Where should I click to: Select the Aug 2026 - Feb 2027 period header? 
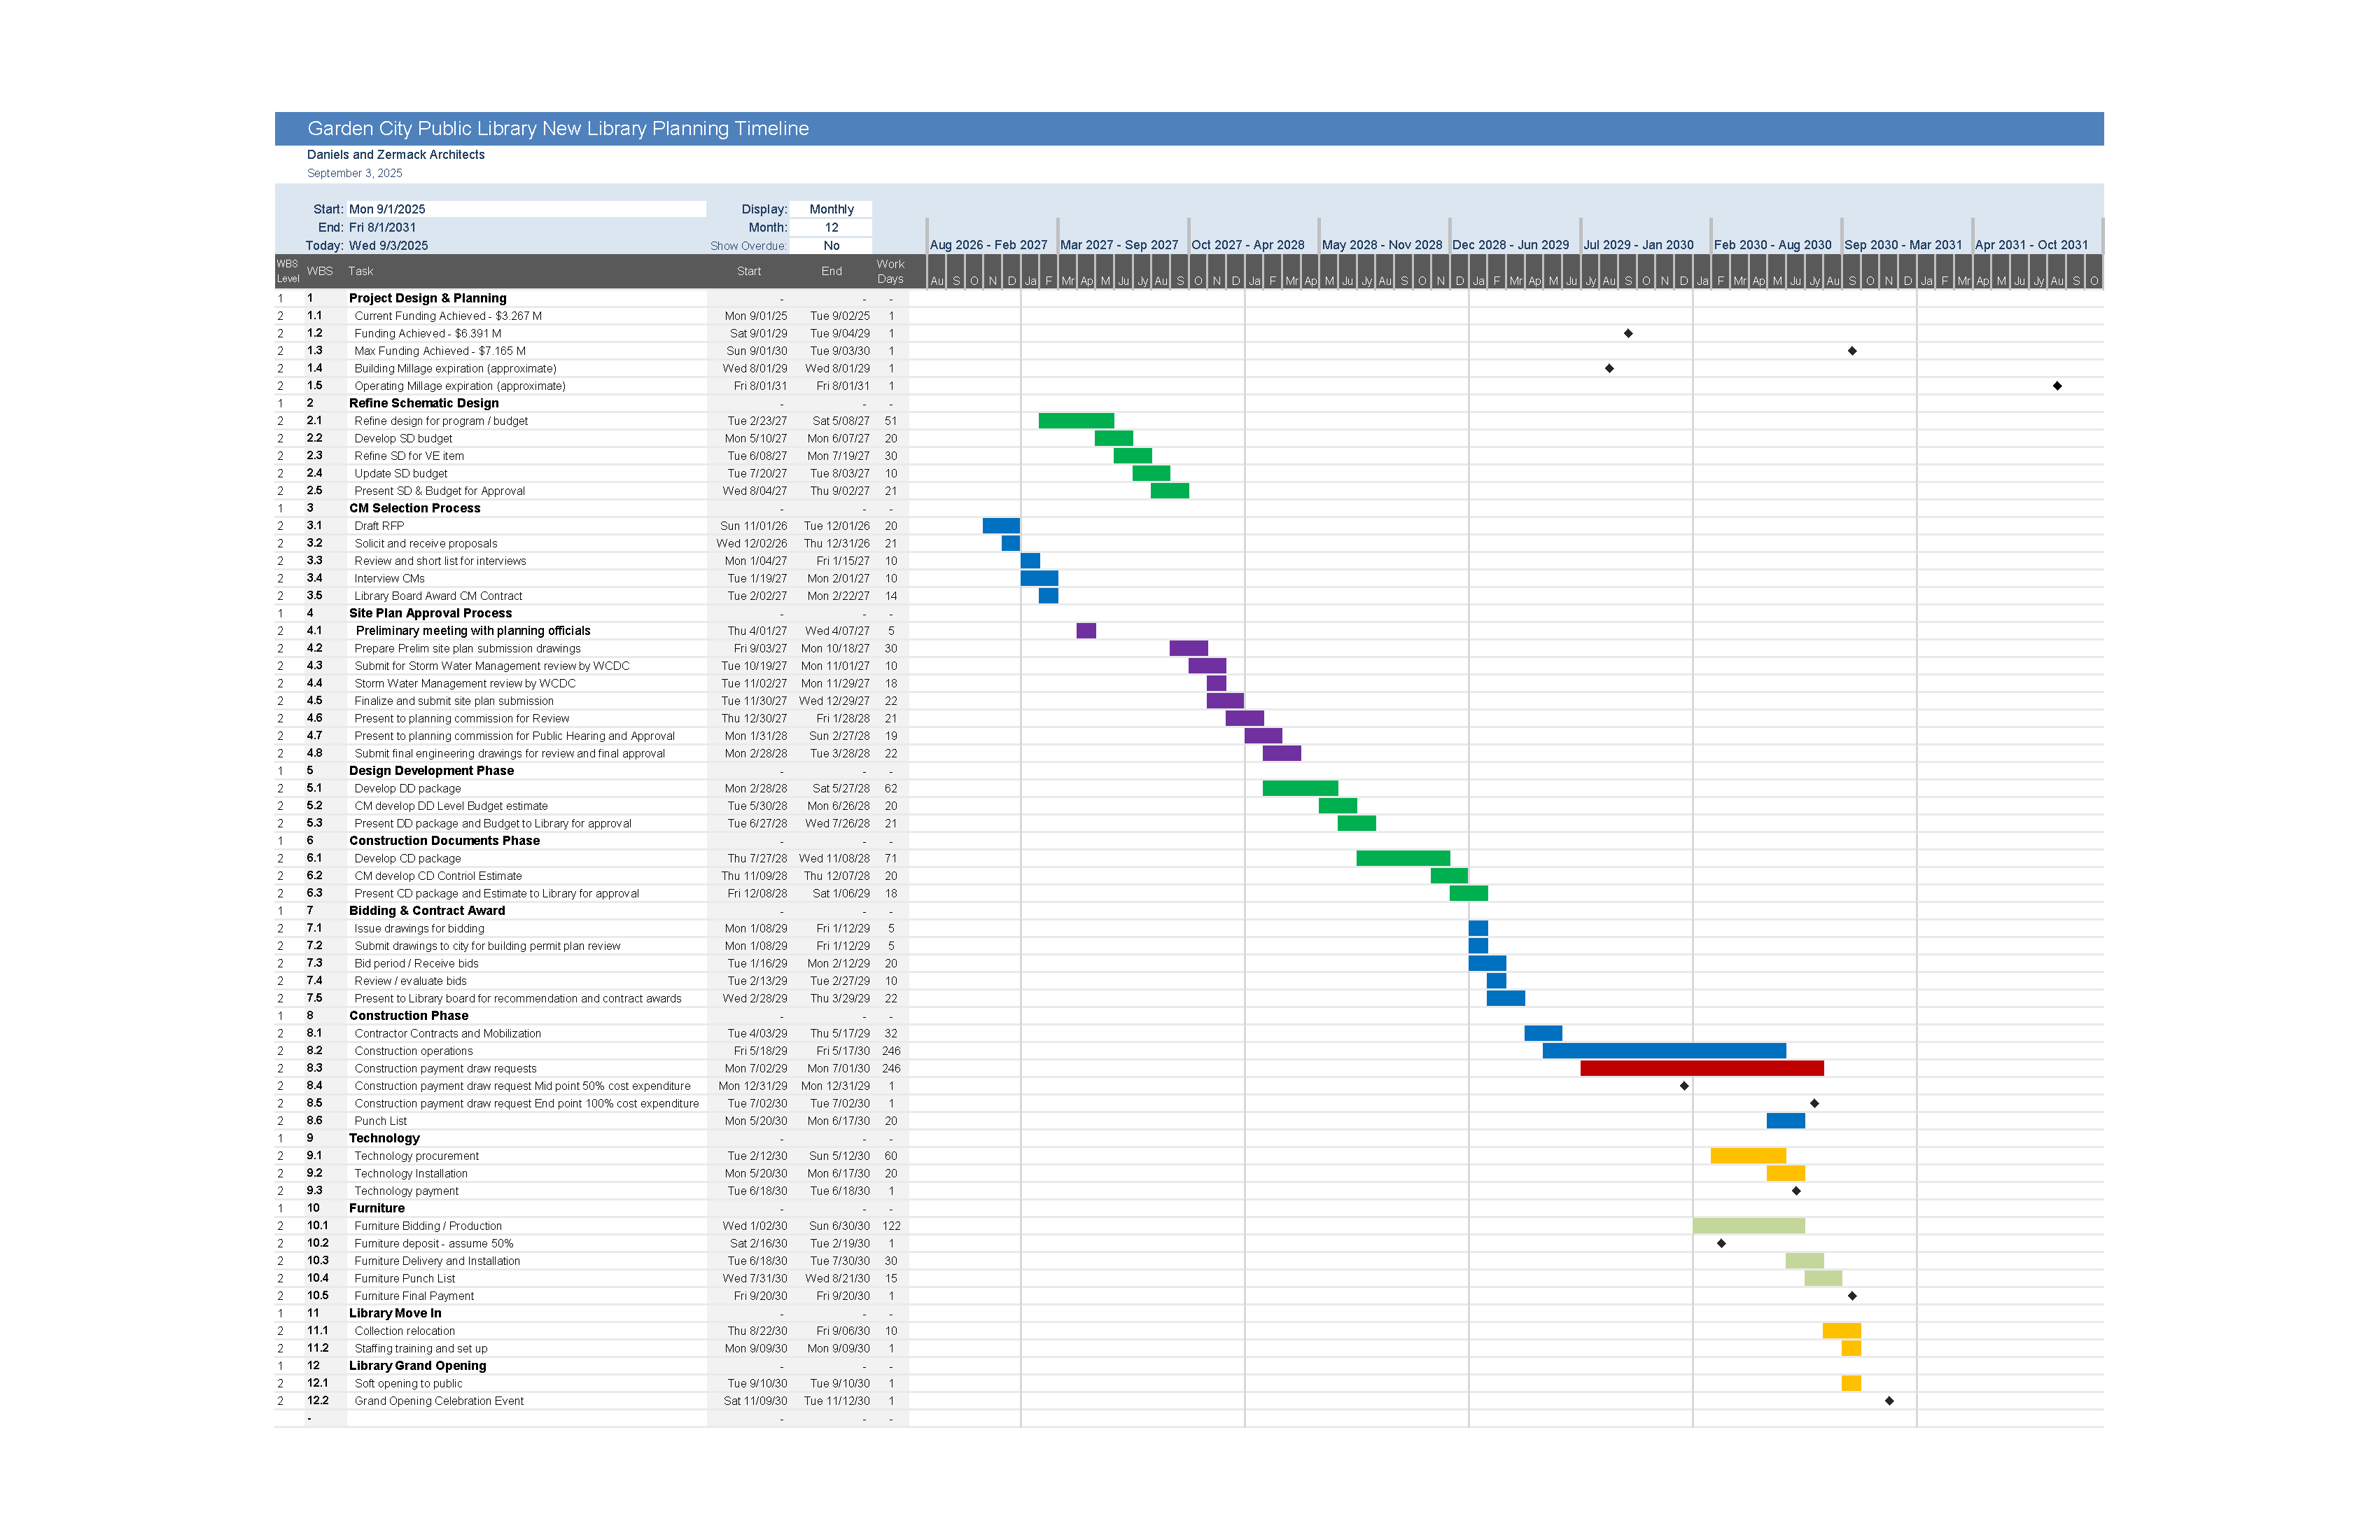click(x=988, y=245)
